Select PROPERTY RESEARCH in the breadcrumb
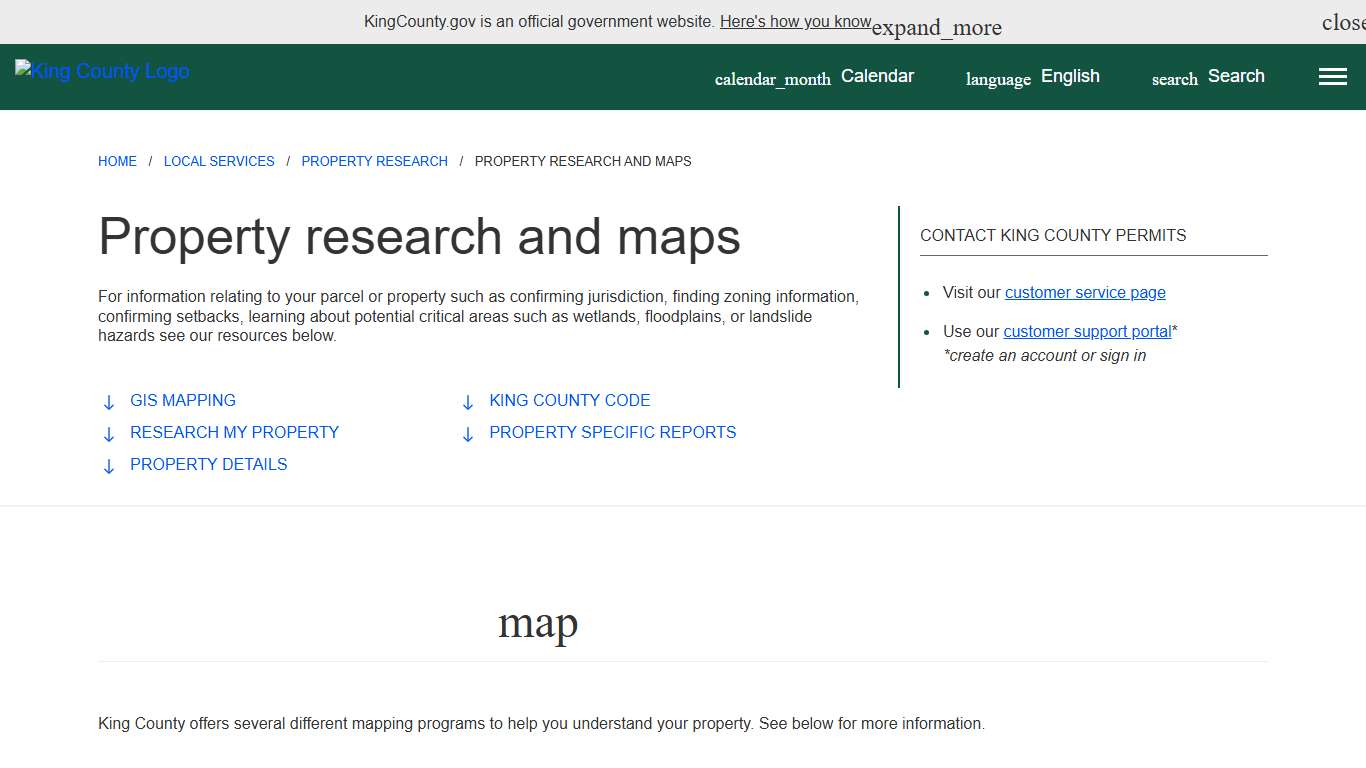Screen dimensions: 1366x768 [x=374, y=161]
